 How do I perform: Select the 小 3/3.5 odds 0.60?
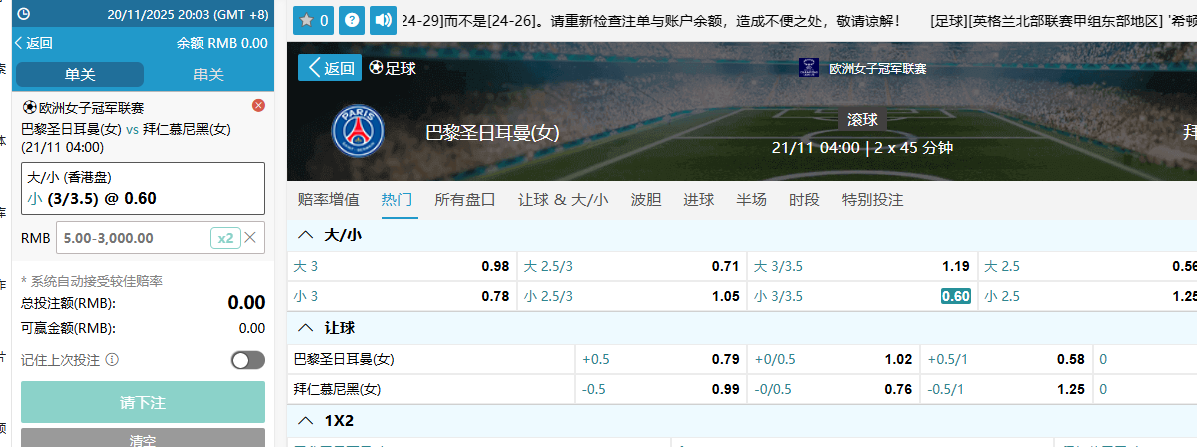click(x=955, y=296)
